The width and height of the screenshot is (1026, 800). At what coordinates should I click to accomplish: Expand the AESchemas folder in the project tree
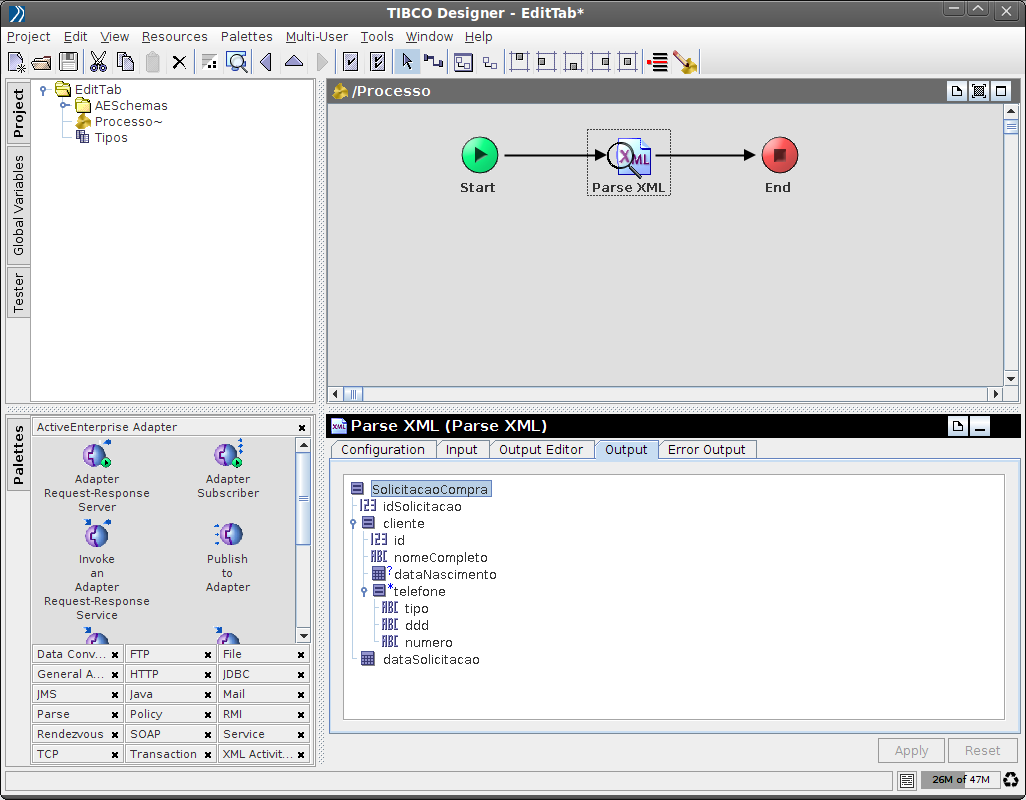[x=64, y=105]
